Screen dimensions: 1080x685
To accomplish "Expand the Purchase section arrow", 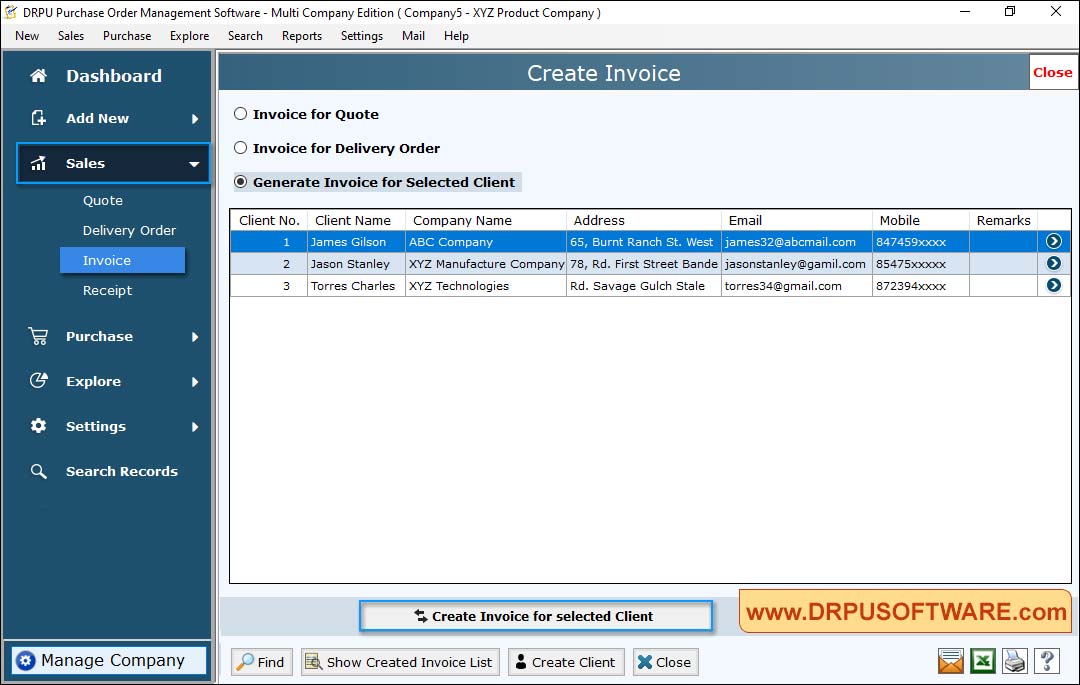I will 195,337.
